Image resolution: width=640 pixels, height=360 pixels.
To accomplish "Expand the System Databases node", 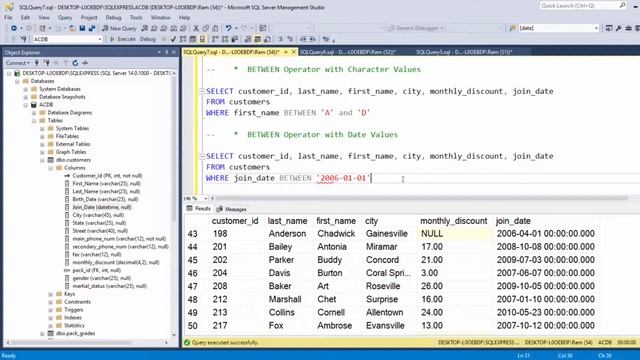I will (x=26, y=89).
